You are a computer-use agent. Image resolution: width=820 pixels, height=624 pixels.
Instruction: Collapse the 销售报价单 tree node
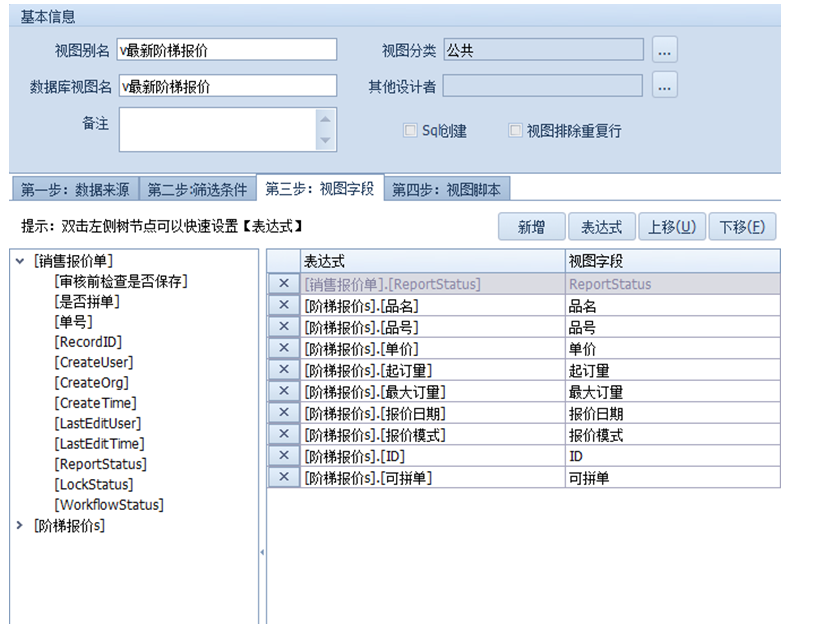(20, 261)
